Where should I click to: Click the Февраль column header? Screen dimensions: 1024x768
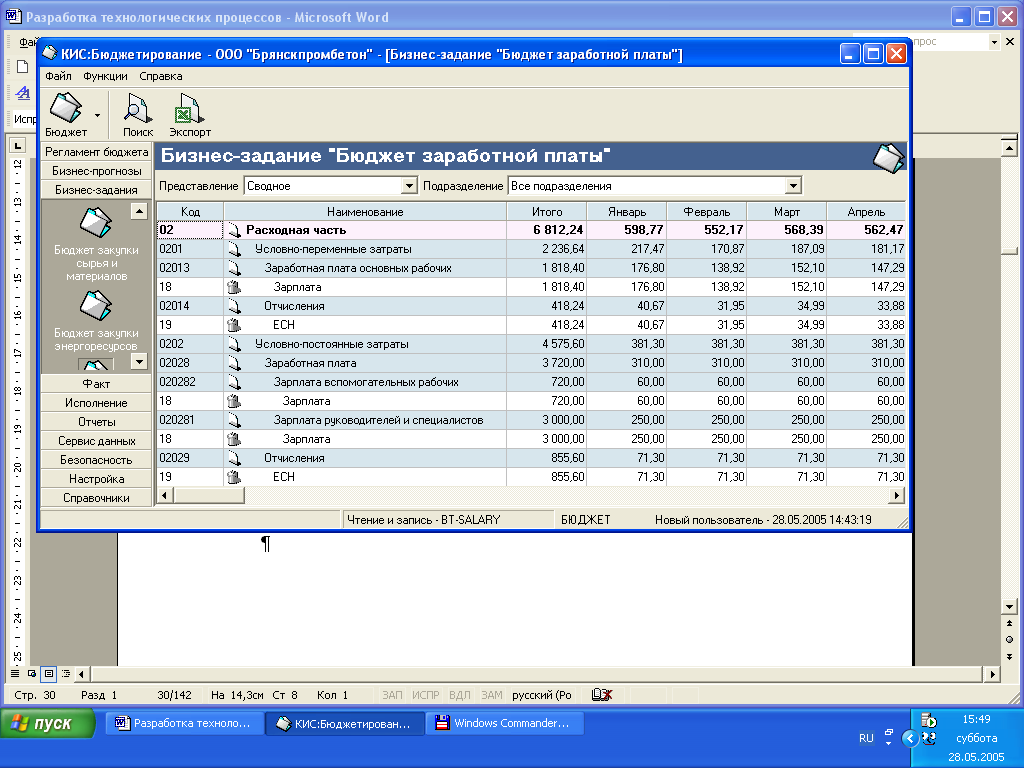point(706,212)
